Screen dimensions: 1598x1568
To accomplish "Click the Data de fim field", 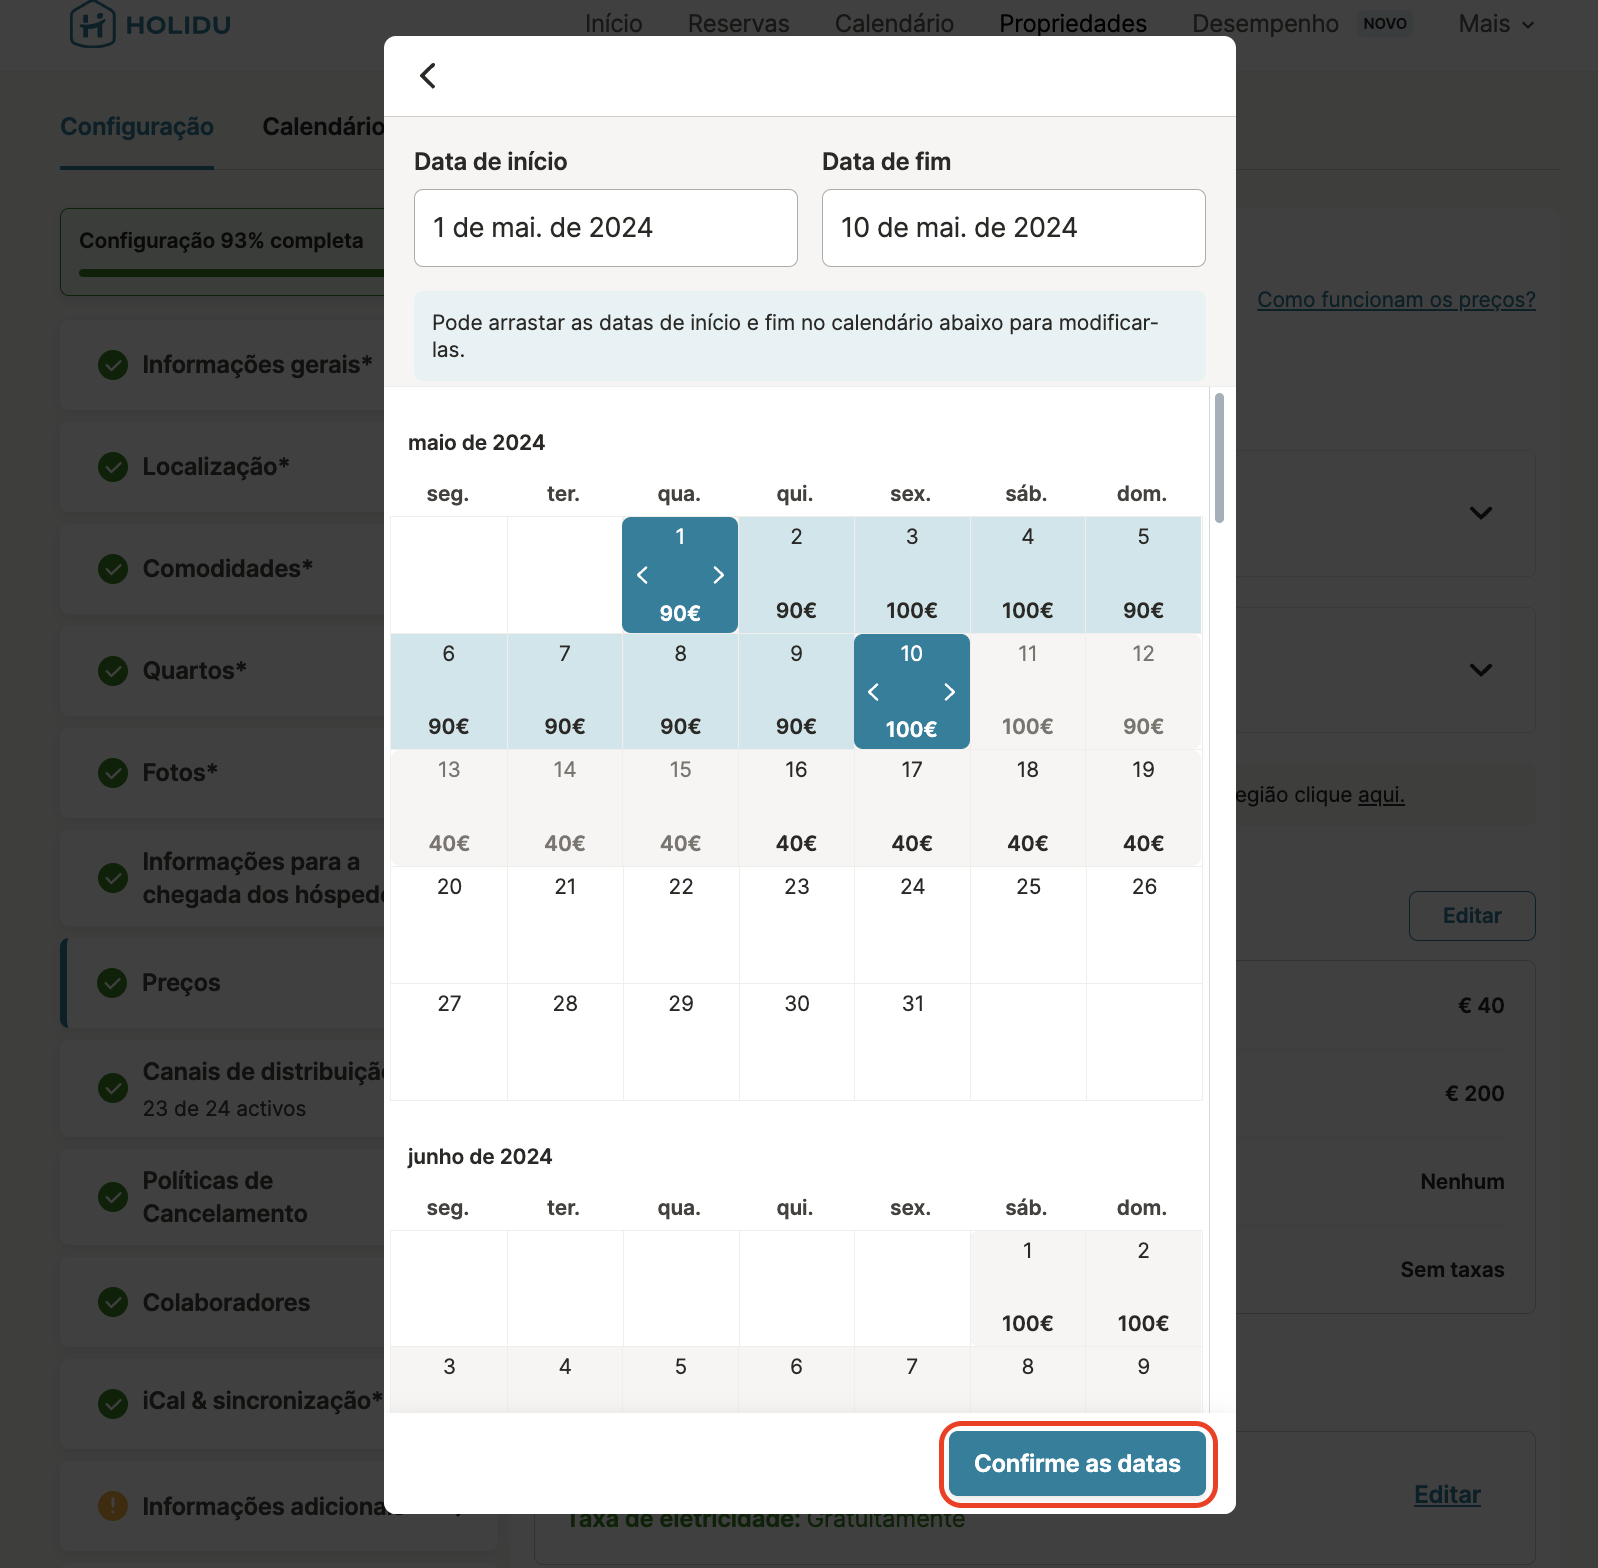I will [x=1013, y=228].
